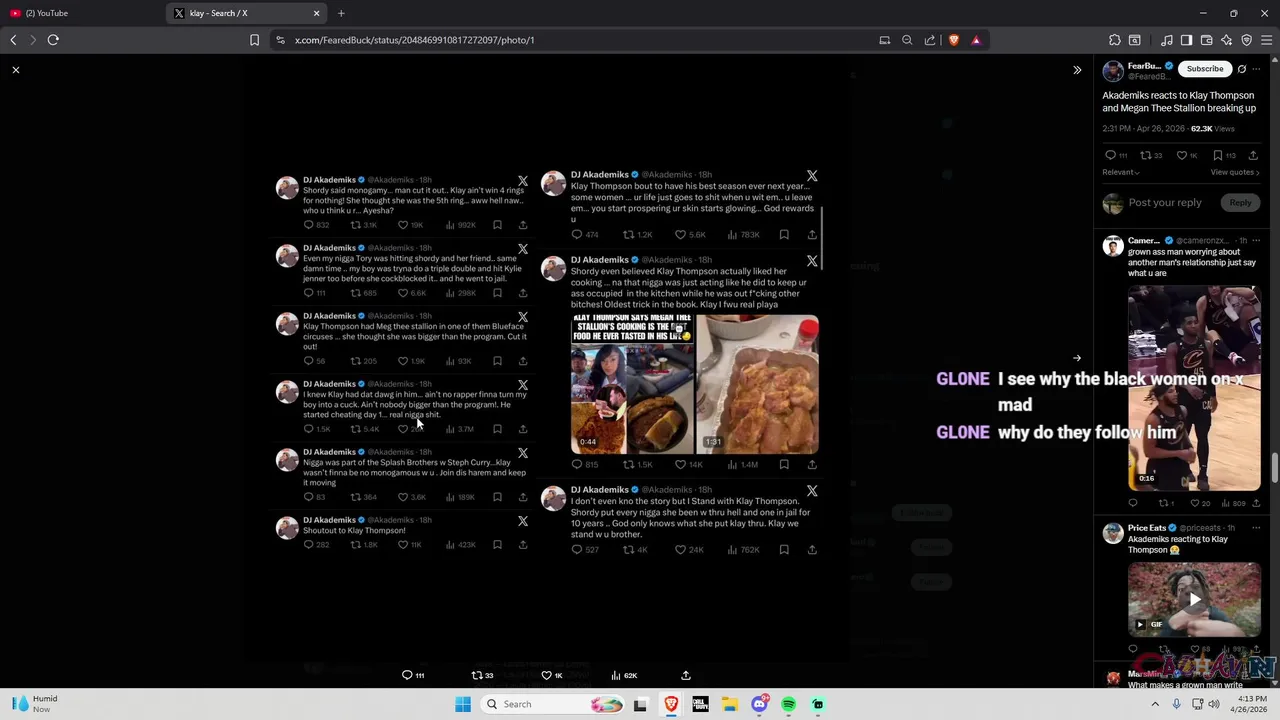Open the Brave Wallet icon
Image resolution: width=1280 pixels, height=720 pixels.
point(1207,40)
